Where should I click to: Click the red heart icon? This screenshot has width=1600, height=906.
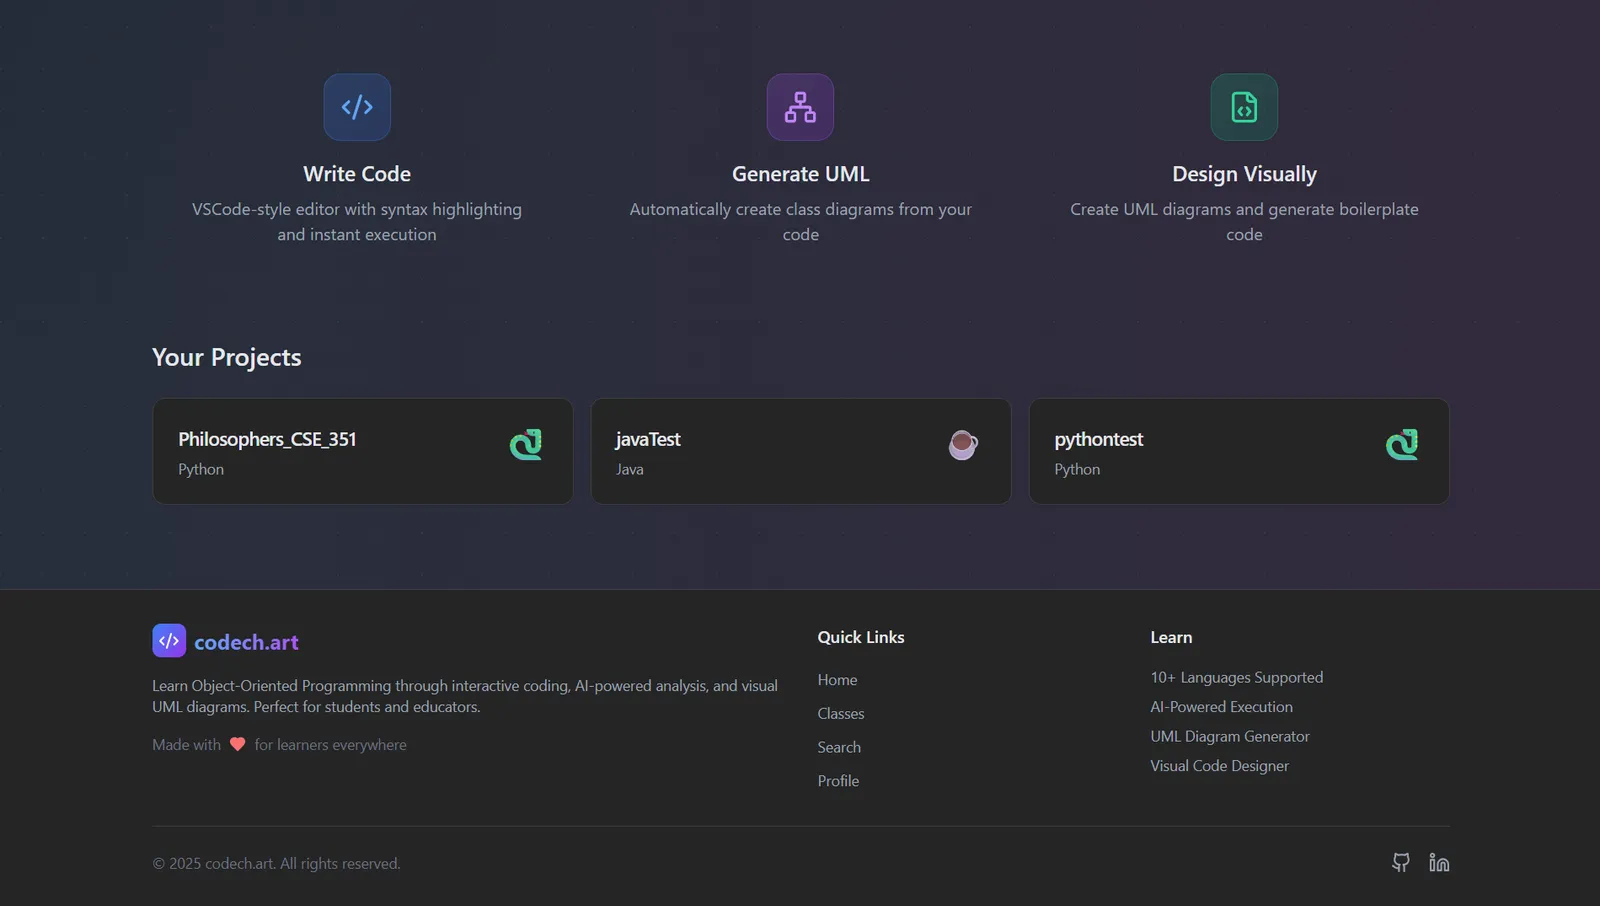coord(238,744)
